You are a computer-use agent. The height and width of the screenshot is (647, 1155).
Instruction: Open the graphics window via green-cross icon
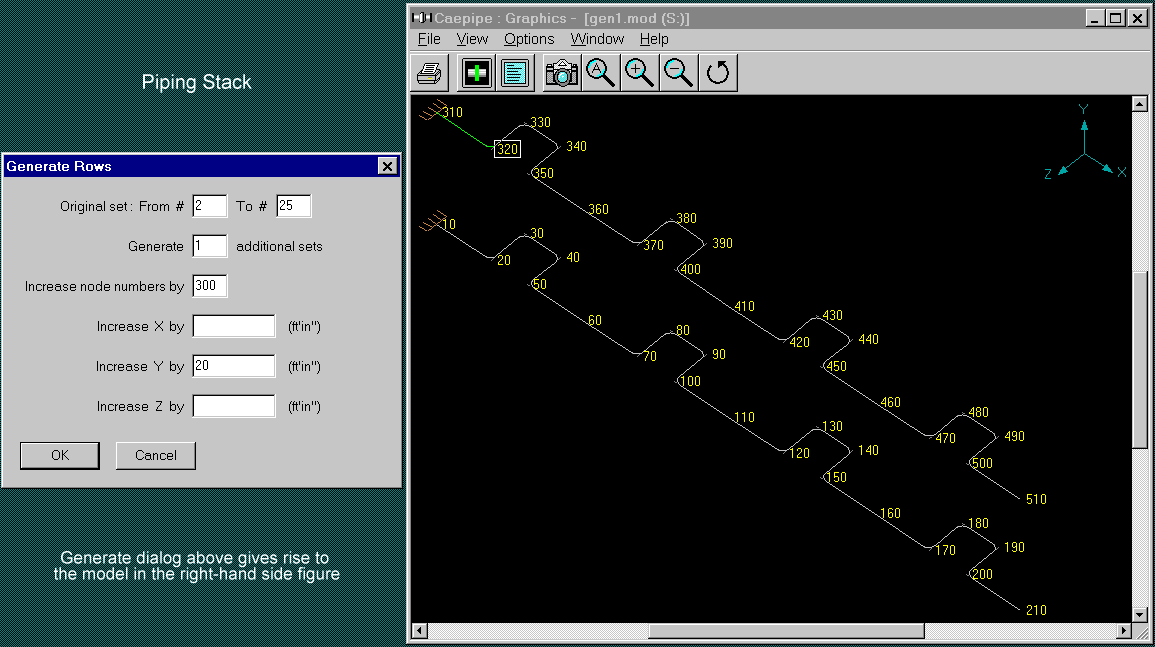[x=477, y=73]
